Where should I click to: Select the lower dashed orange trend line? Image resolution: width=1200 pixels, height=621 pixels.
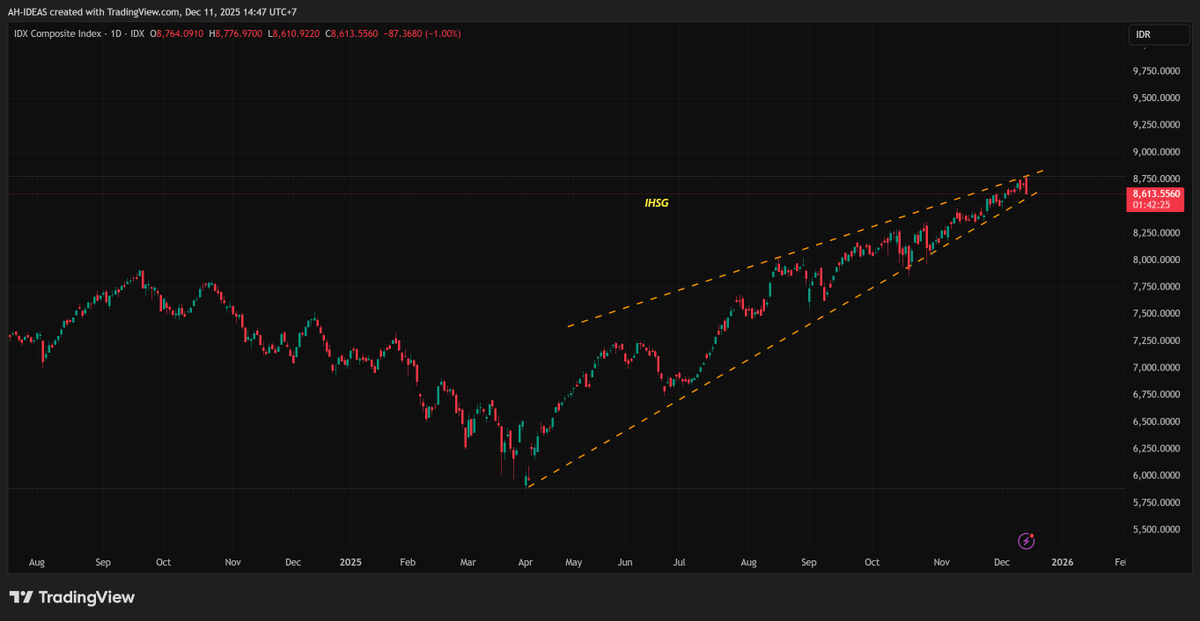782,340
